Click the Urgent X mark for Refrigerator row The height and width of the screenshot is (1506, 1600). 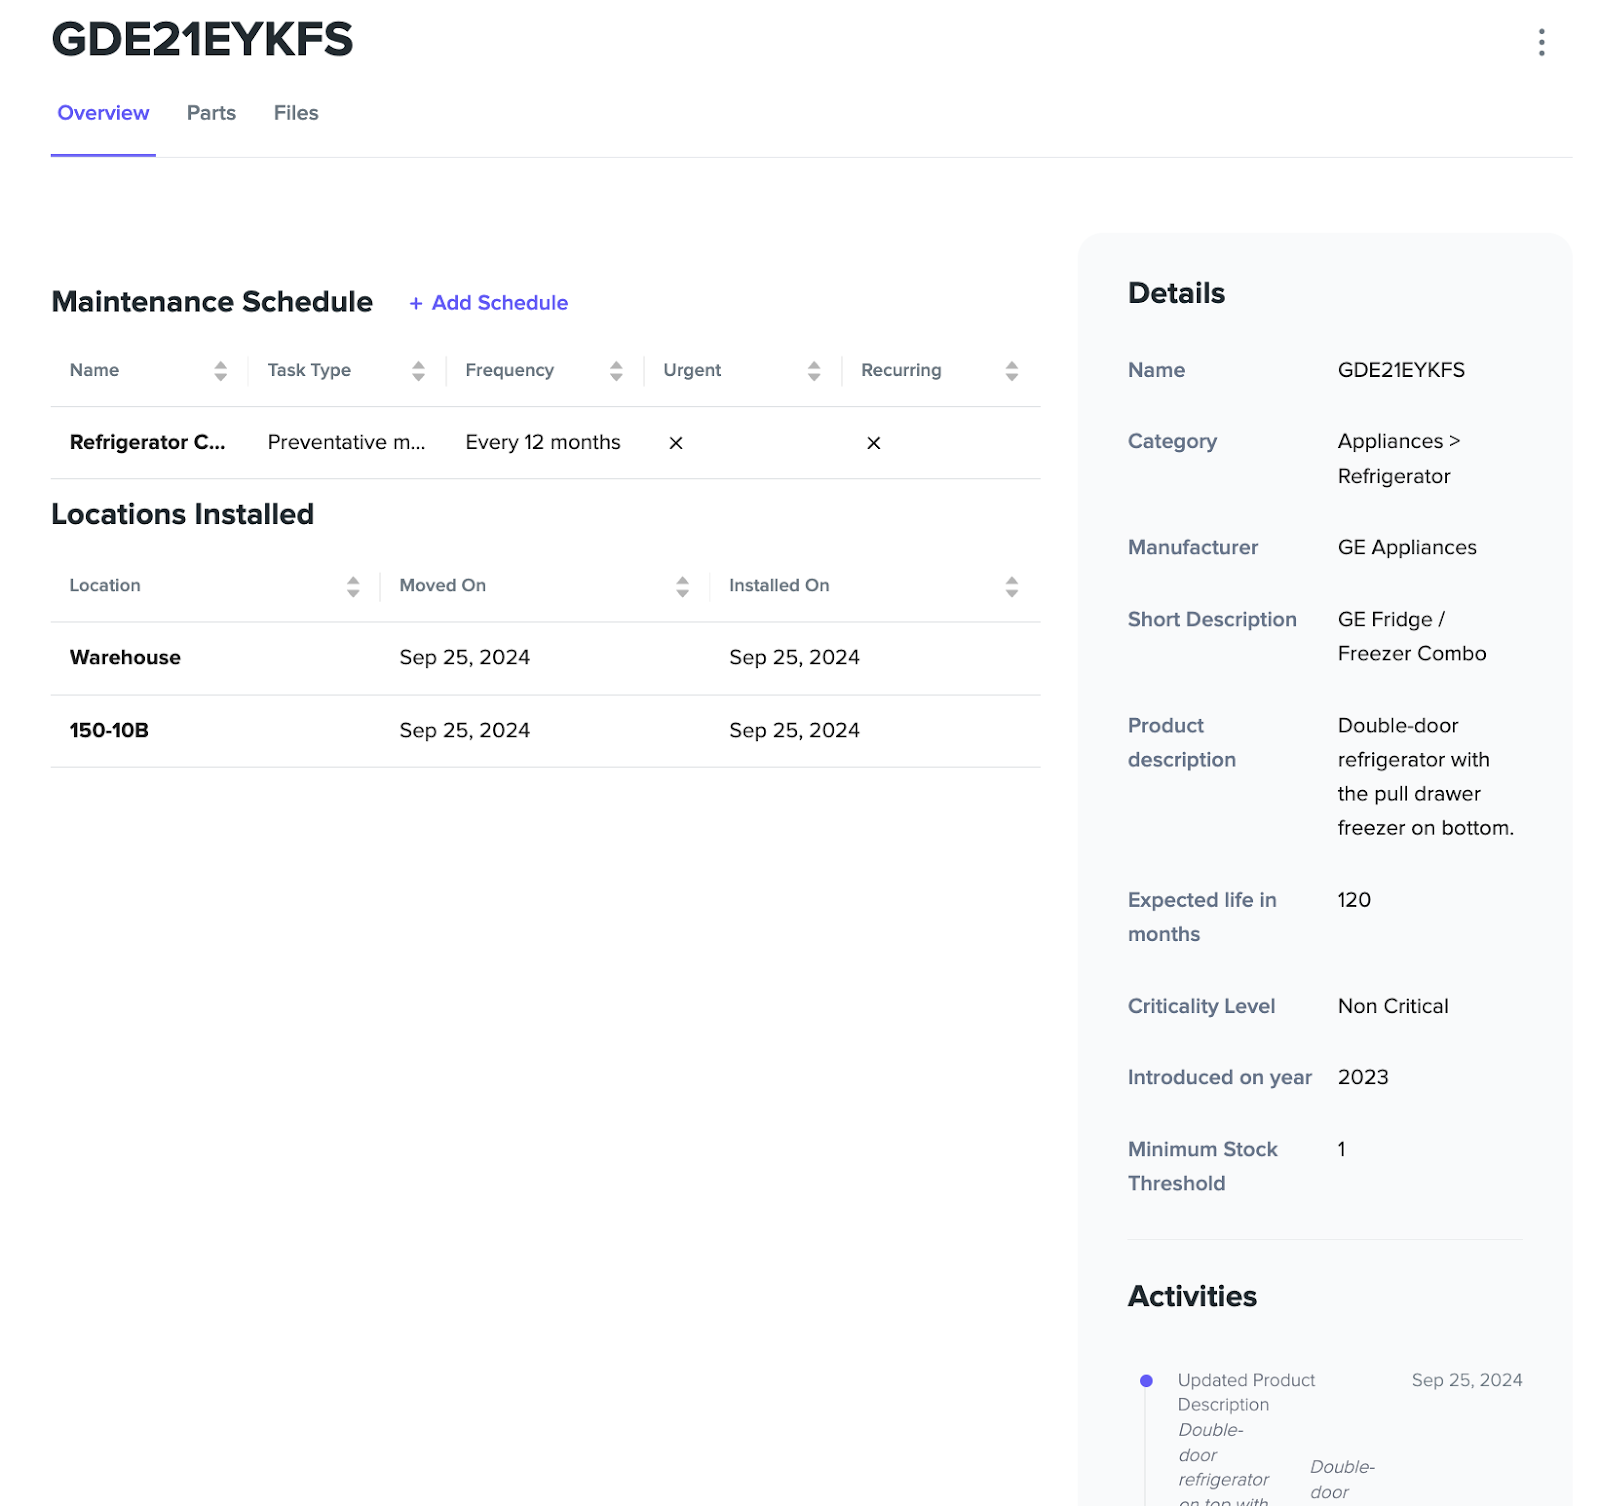[676, 443]
